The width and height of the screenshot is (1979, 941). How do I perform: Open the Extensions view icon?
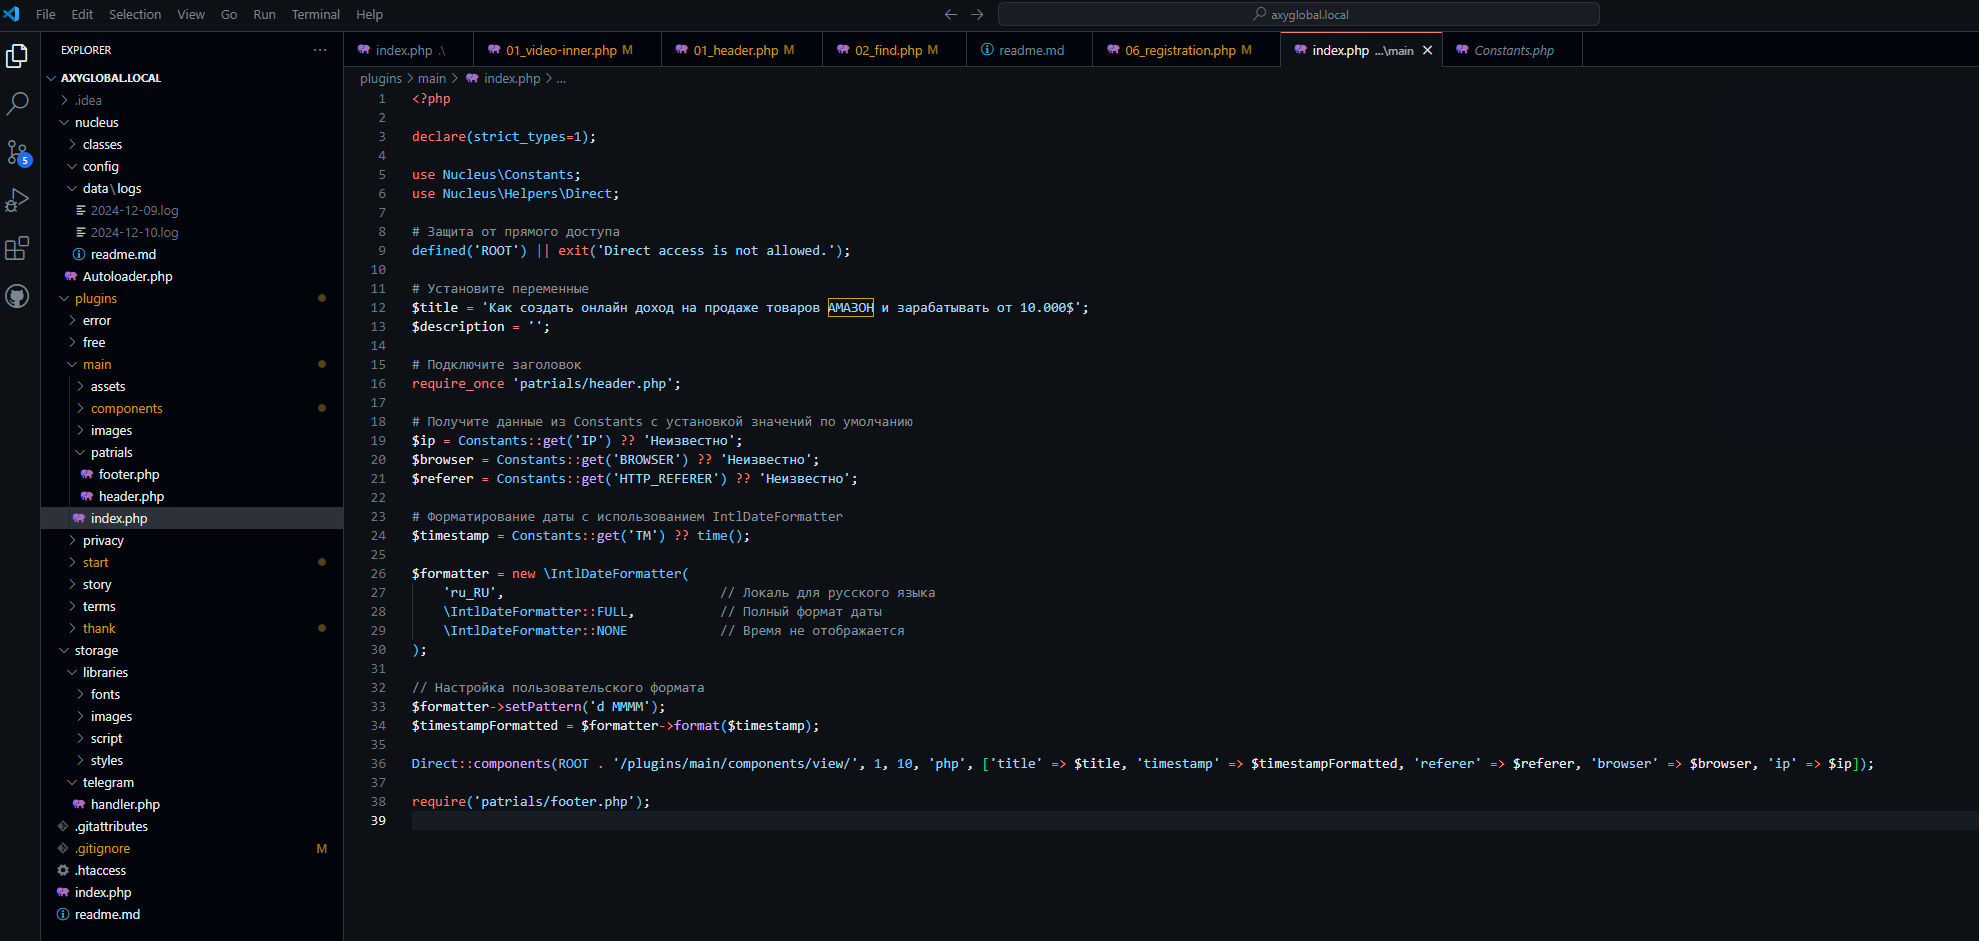tap(17, 248)
